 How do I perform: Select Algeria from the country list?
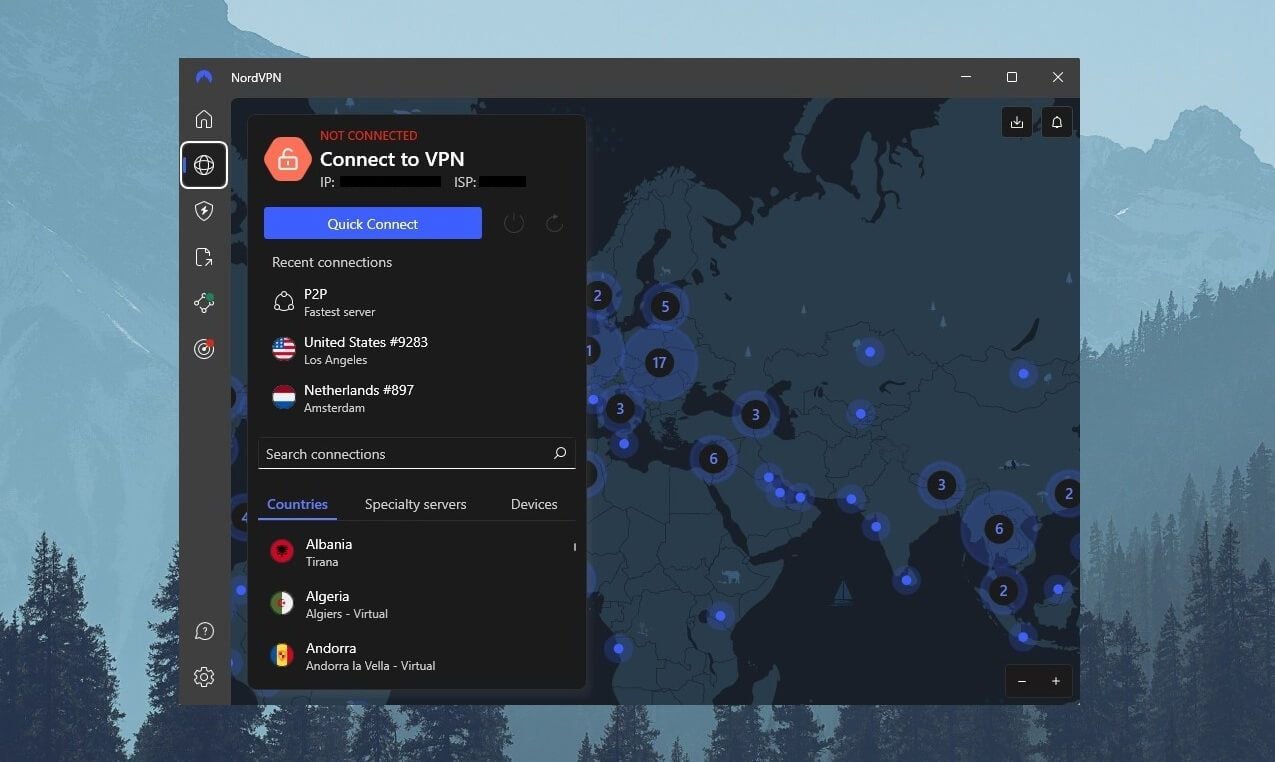[x=417, y=604]
